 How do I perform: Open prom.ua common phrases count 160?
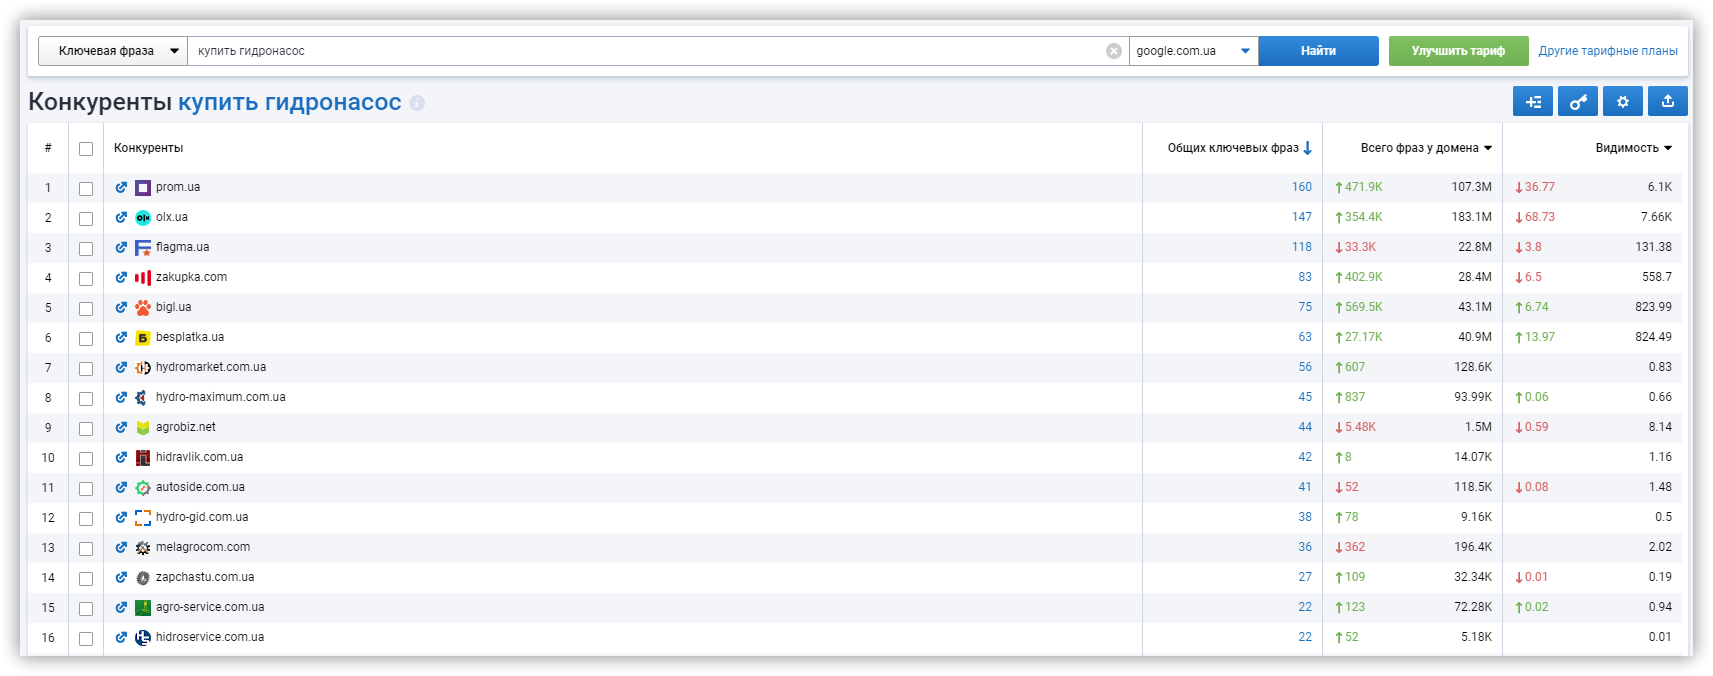(x=1301, y=187)
